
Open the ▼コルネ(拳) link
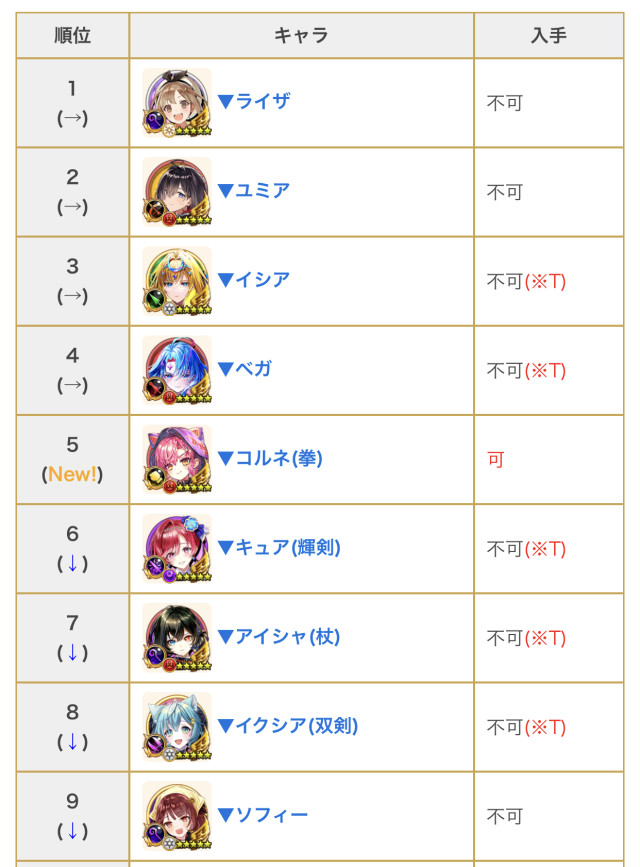(x=270, y=458)
